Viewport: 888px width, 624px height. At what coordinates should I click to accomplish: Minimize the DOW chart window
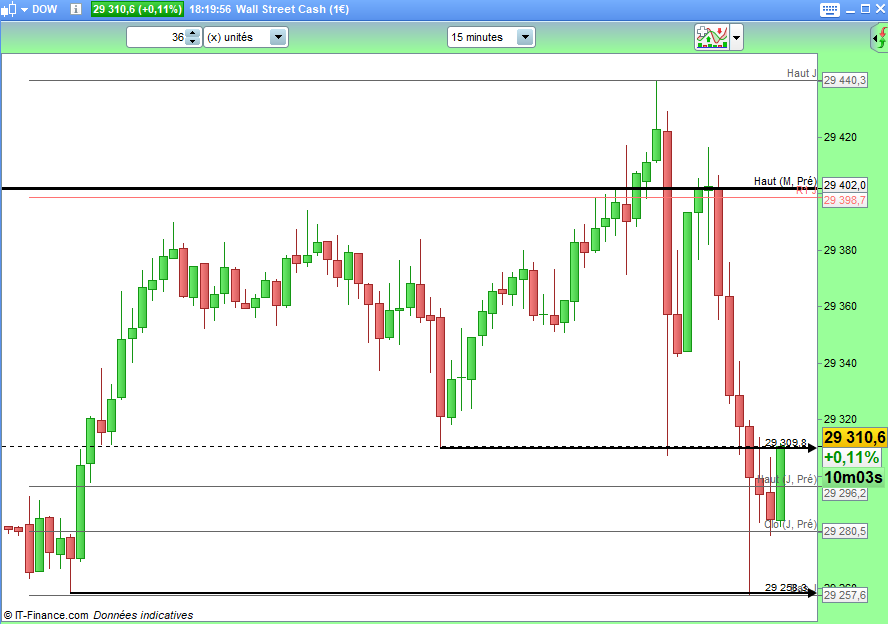point(851,10)
